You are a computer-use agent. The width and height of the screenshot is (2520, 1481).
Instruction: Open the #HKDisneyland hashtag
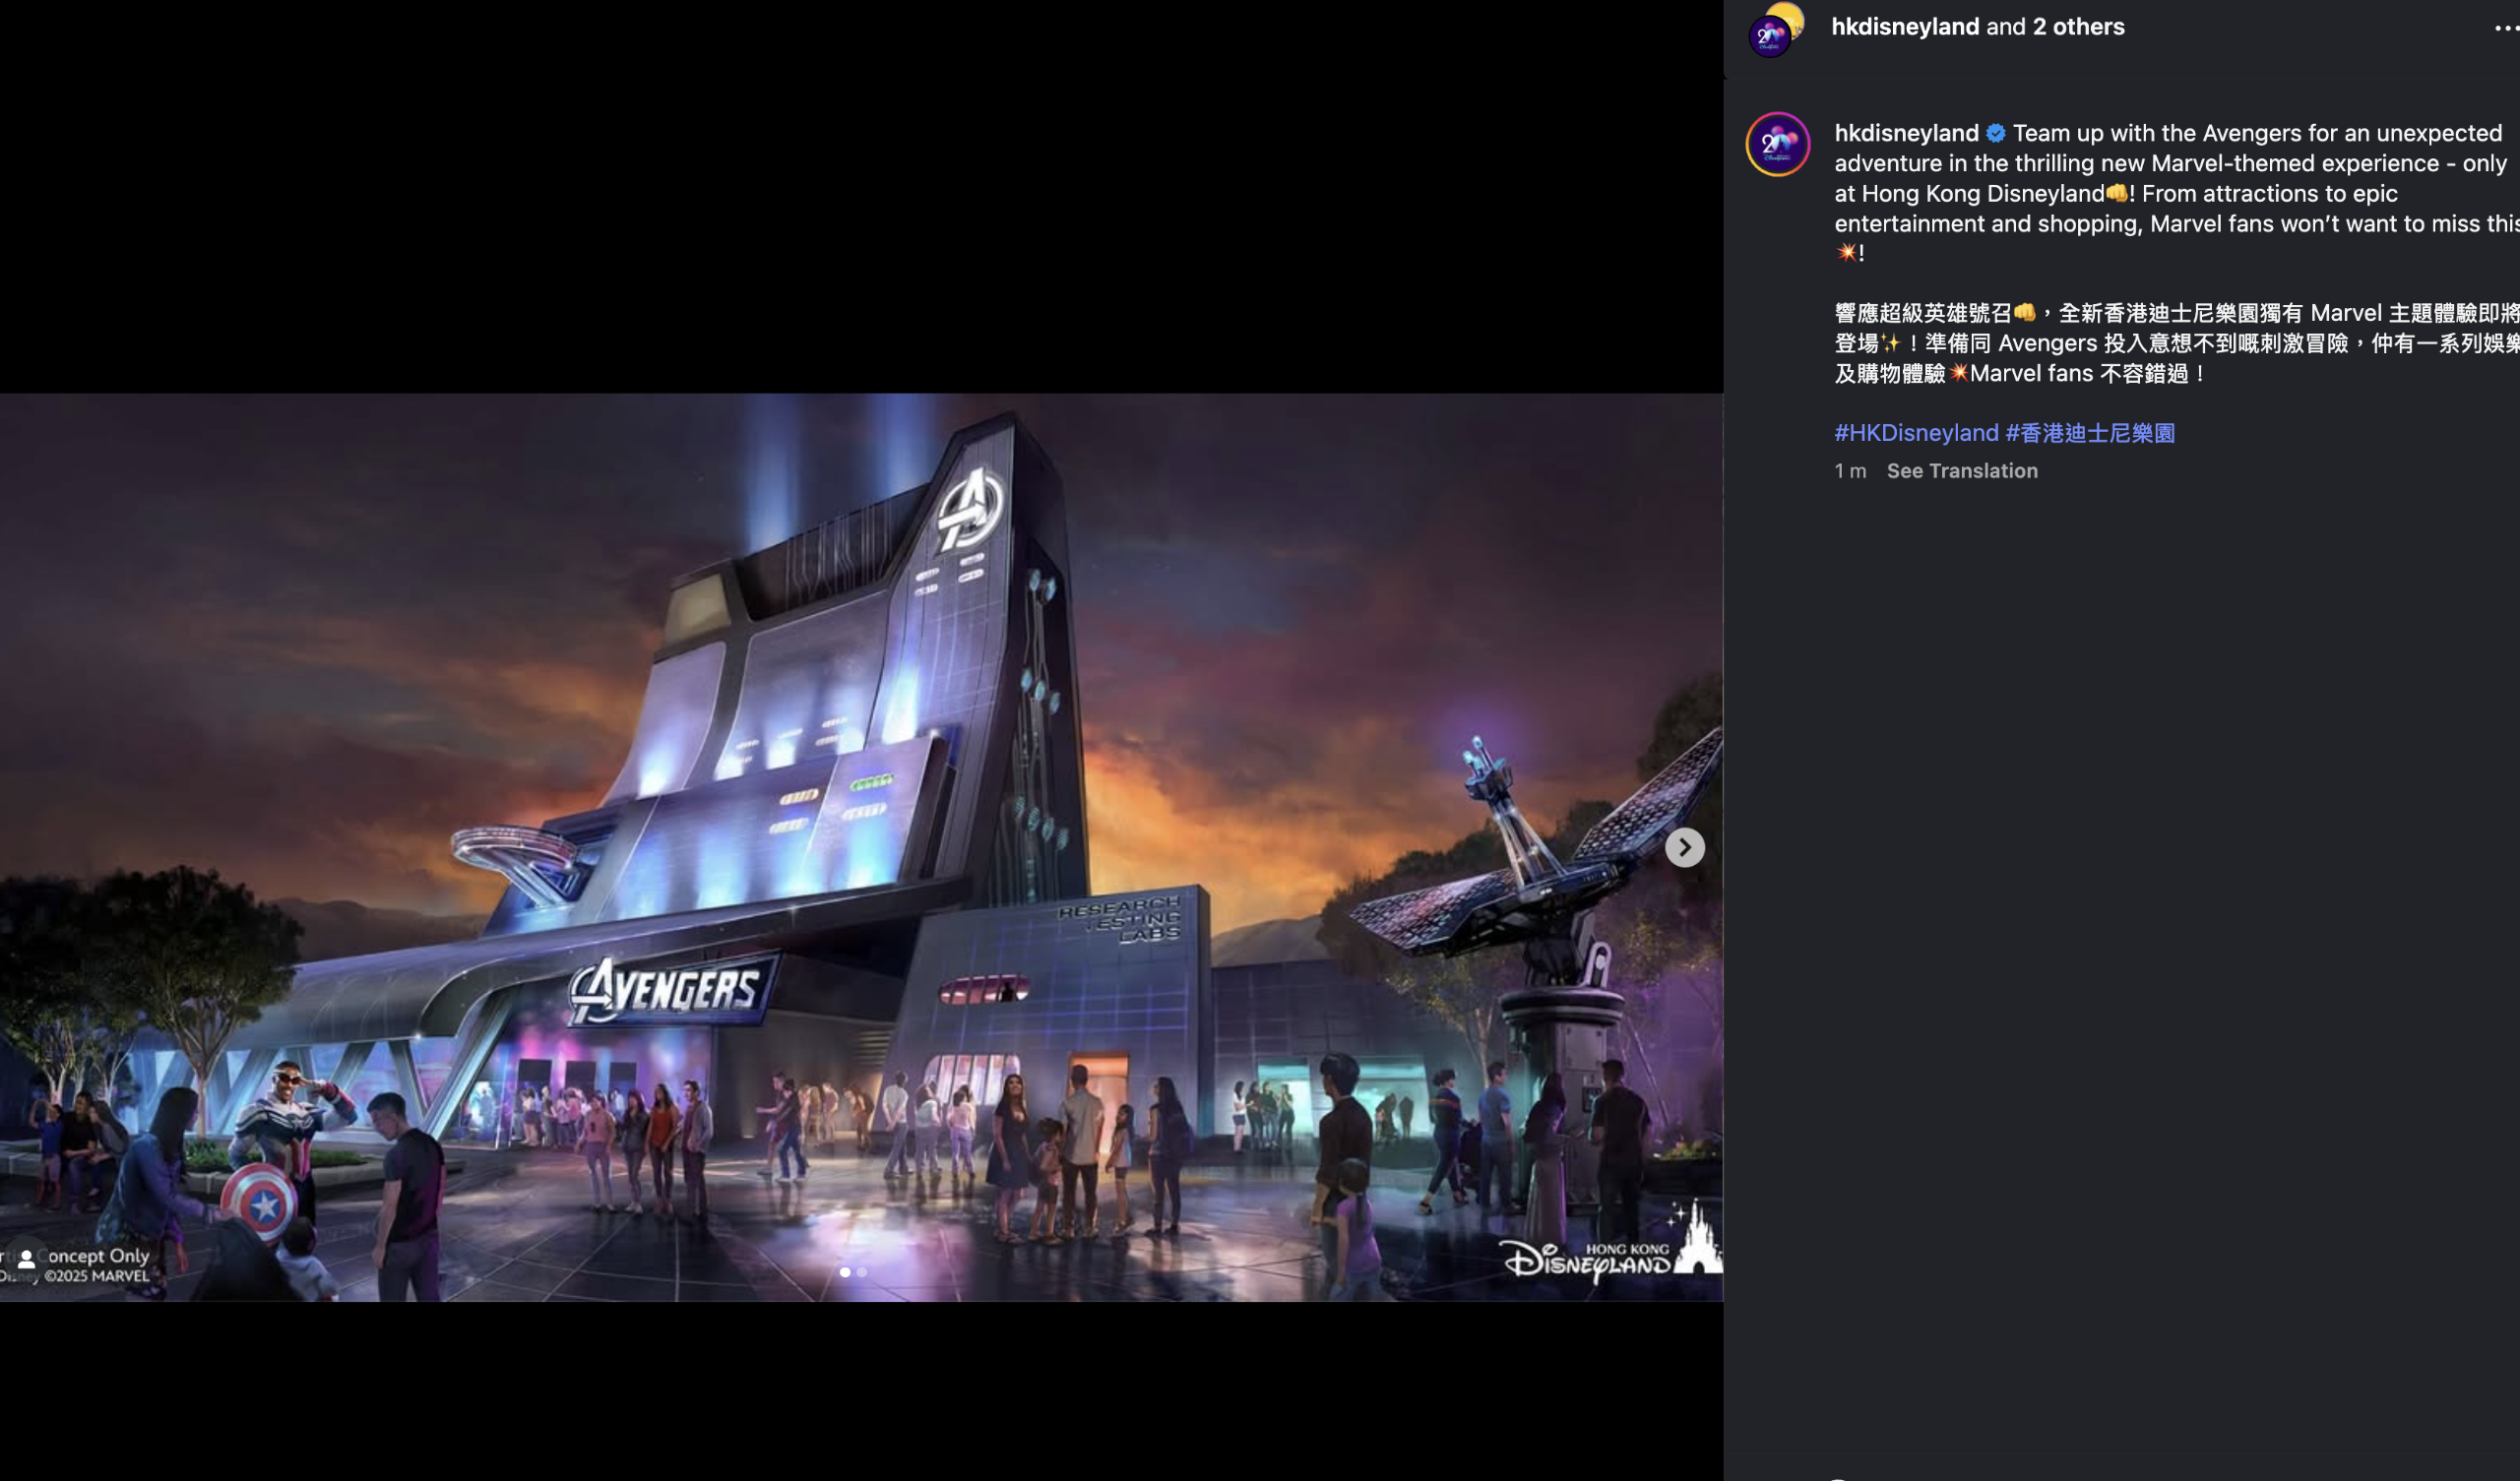[1916, 433]
